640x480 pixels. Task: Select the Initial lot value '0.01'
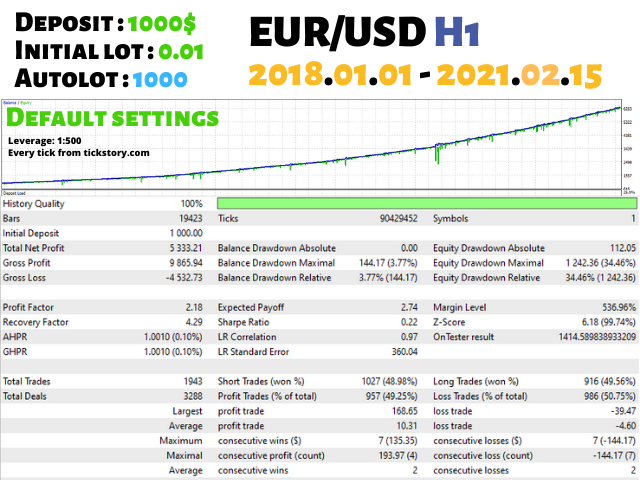point(181,52)
